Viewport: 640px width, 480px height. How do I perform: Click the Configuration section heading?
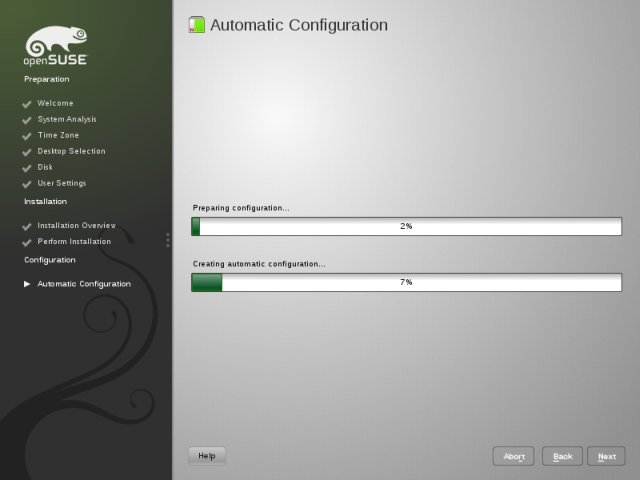[50, 260]
